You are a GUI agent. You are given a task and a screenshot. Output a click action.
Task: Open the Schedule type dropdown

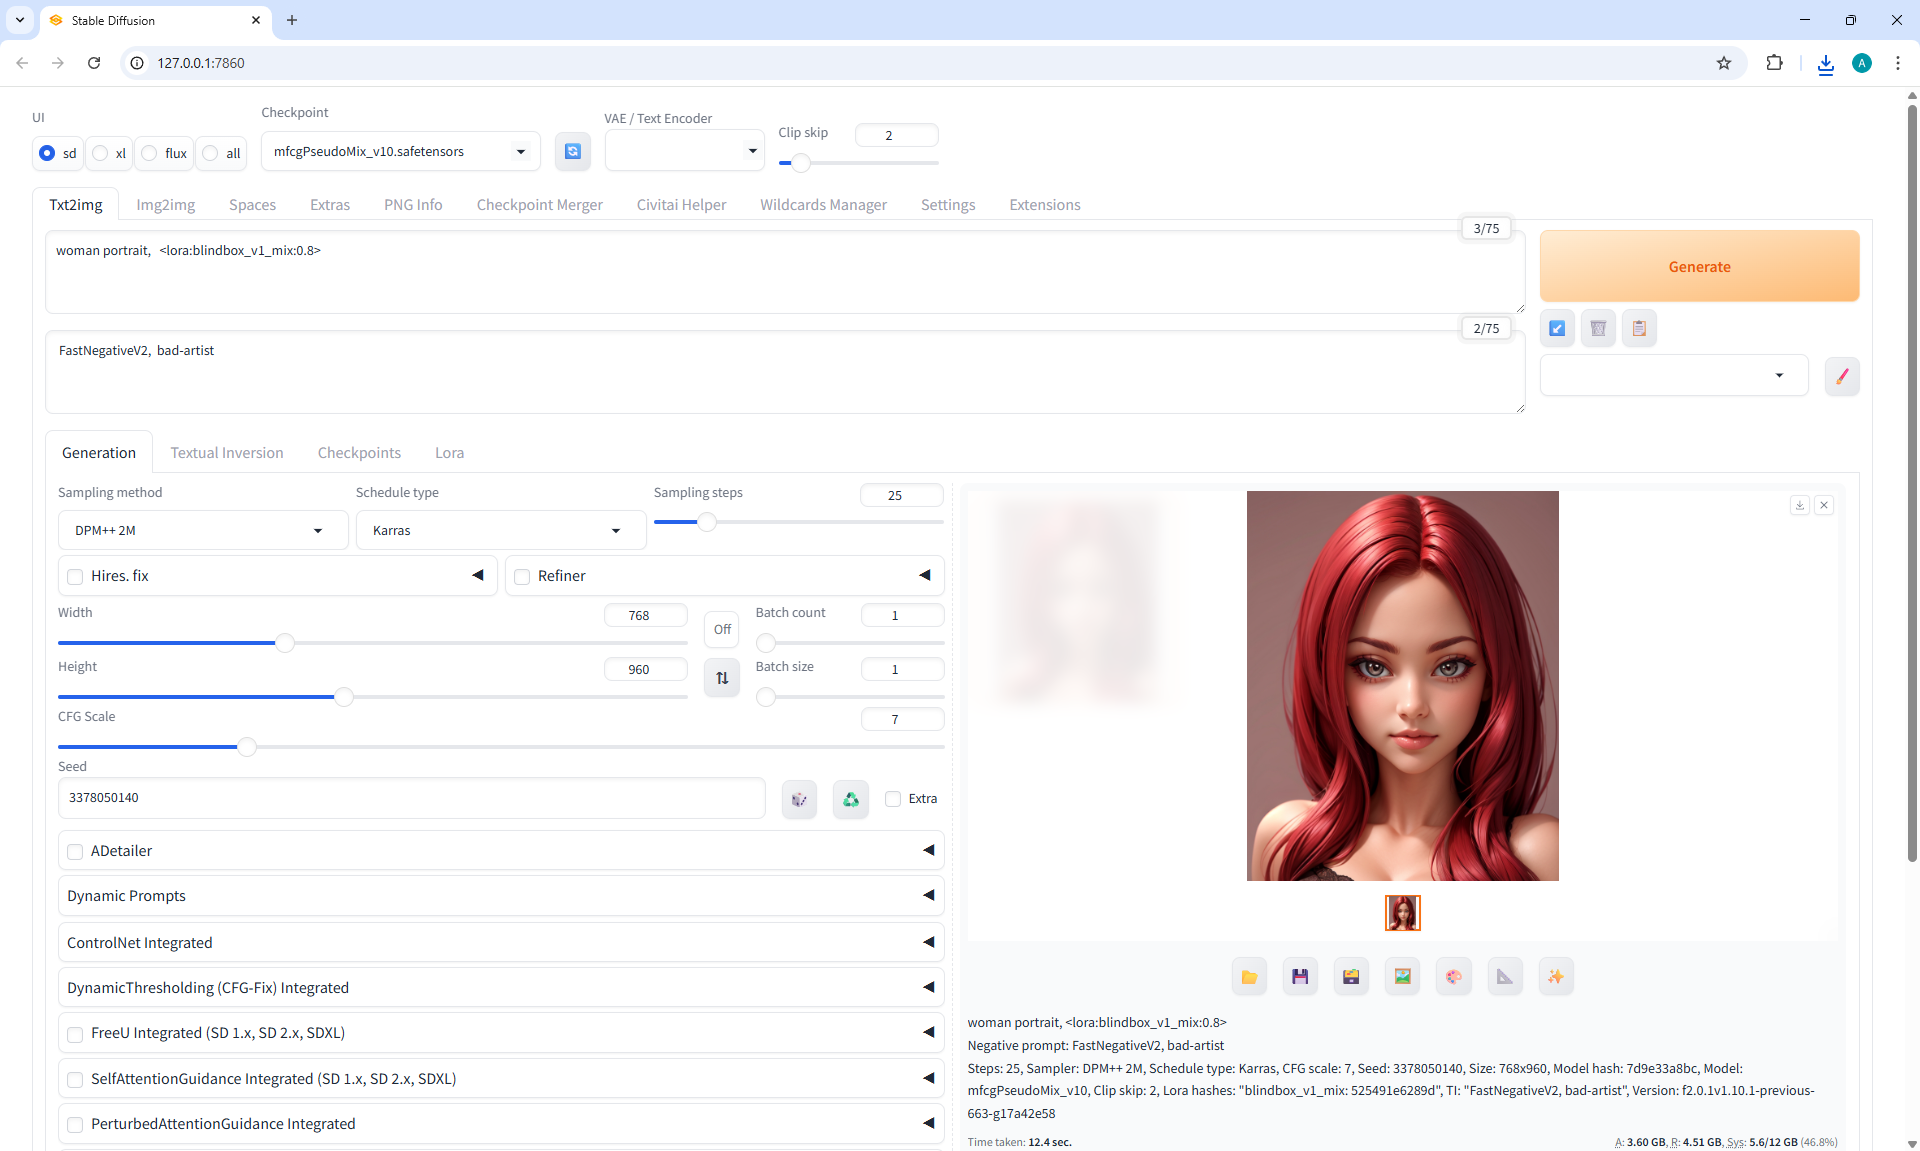pyautogui.click(x=500, y=530)
